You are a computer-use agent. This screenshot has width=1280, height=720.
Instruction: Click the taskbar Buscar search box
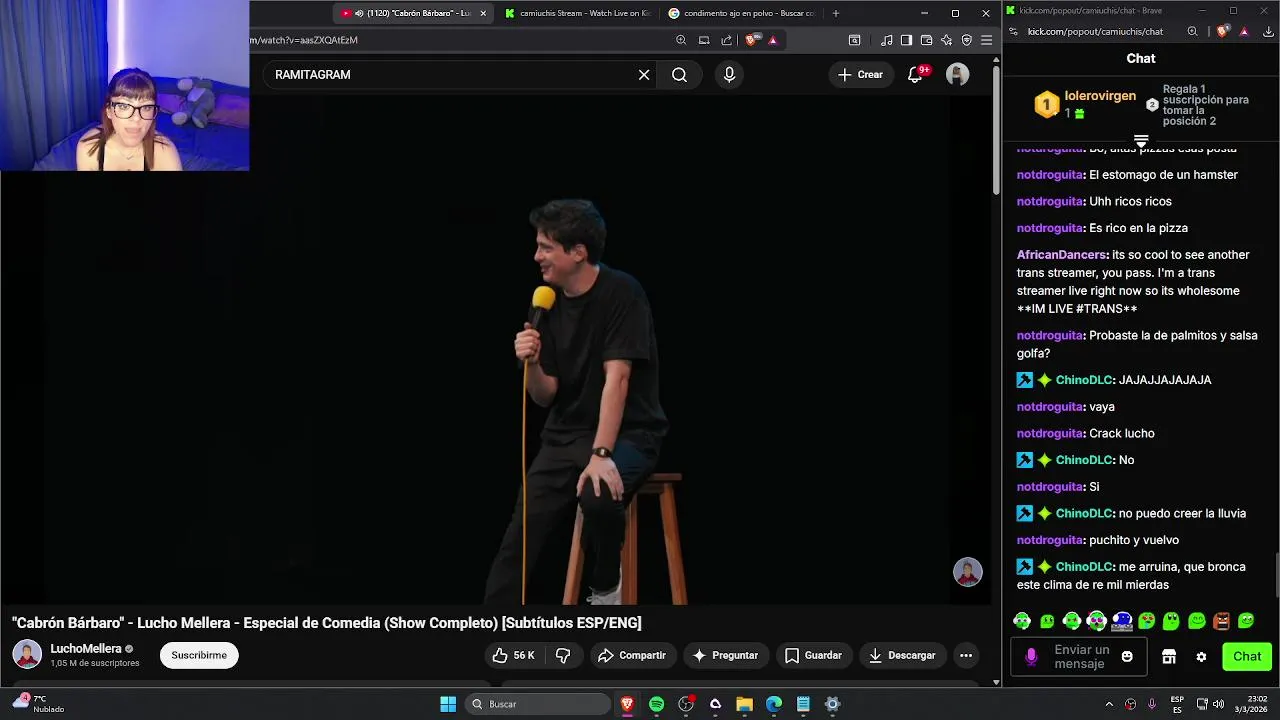tap(538, 704)
